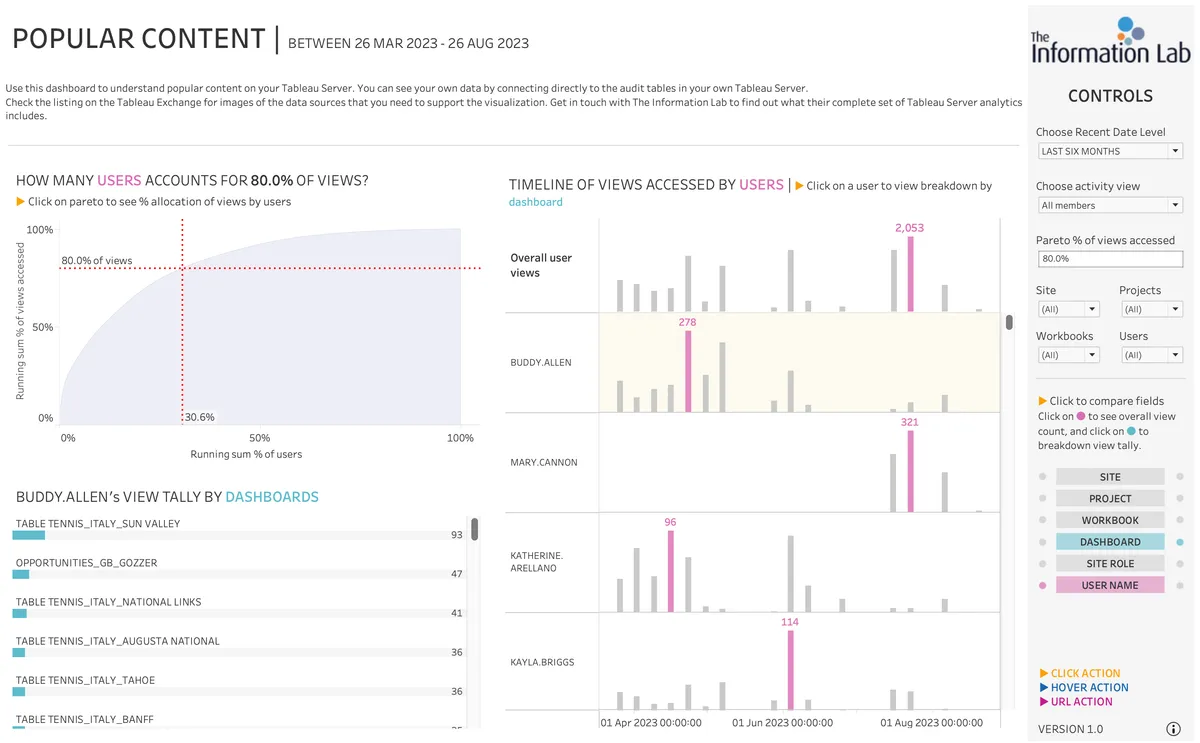This screenshot has height=743, width=1200.
Task: Click the teal dashboard link in timeline title
Action: coord(536,202)
